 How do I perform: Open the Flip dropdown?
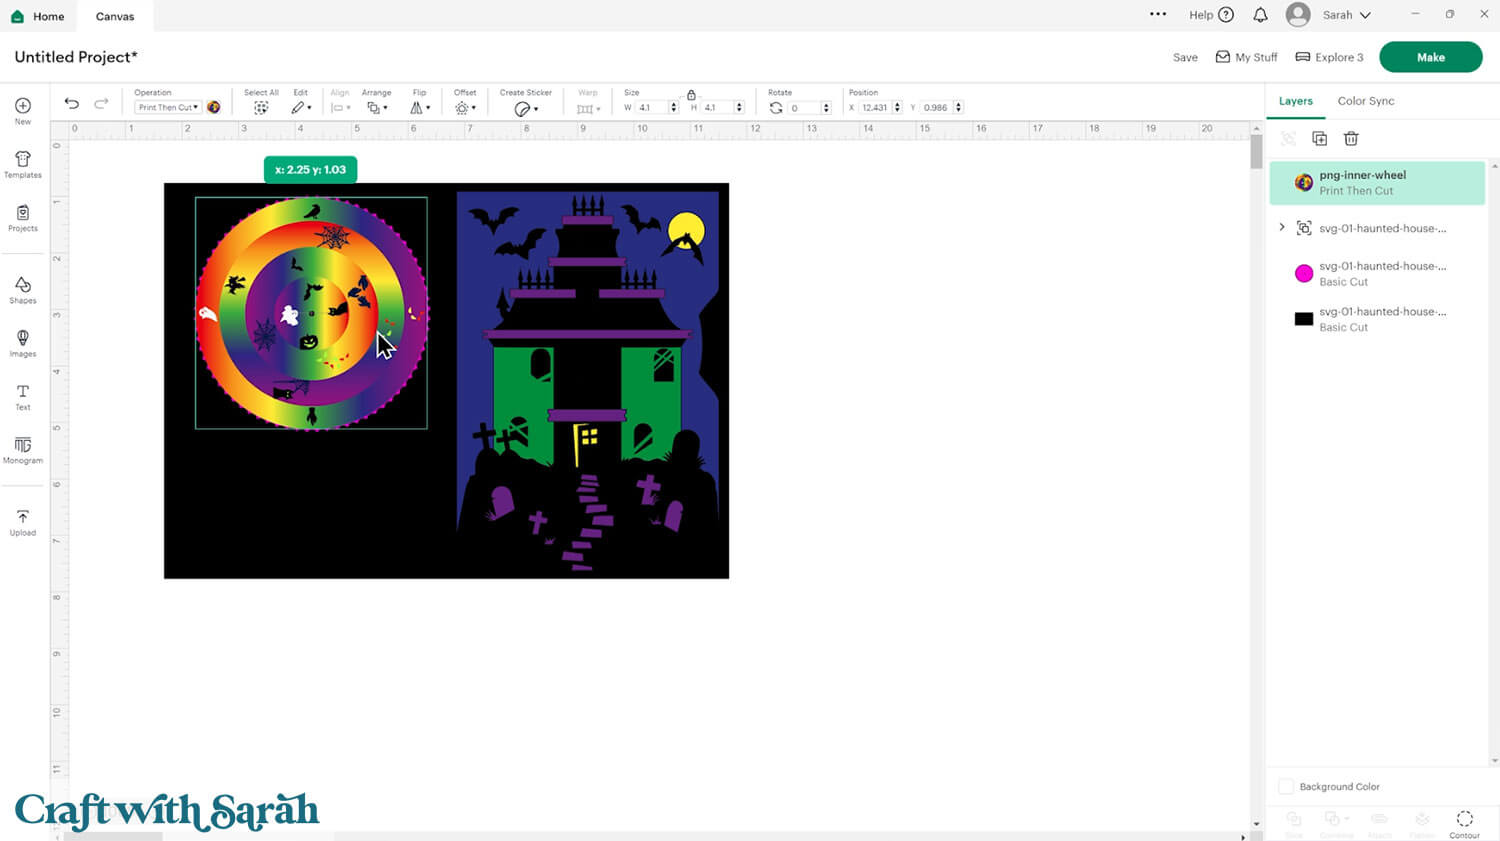(x=420, y=107)
